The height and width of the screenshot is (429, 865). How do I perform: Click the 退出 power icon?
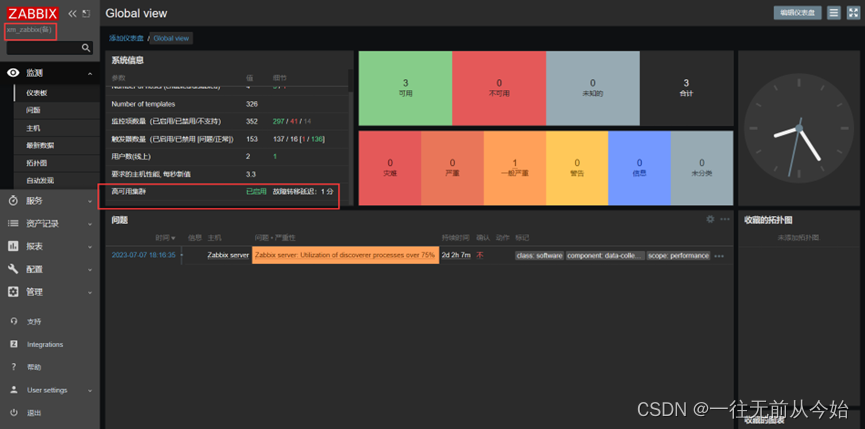coord(14,412)
